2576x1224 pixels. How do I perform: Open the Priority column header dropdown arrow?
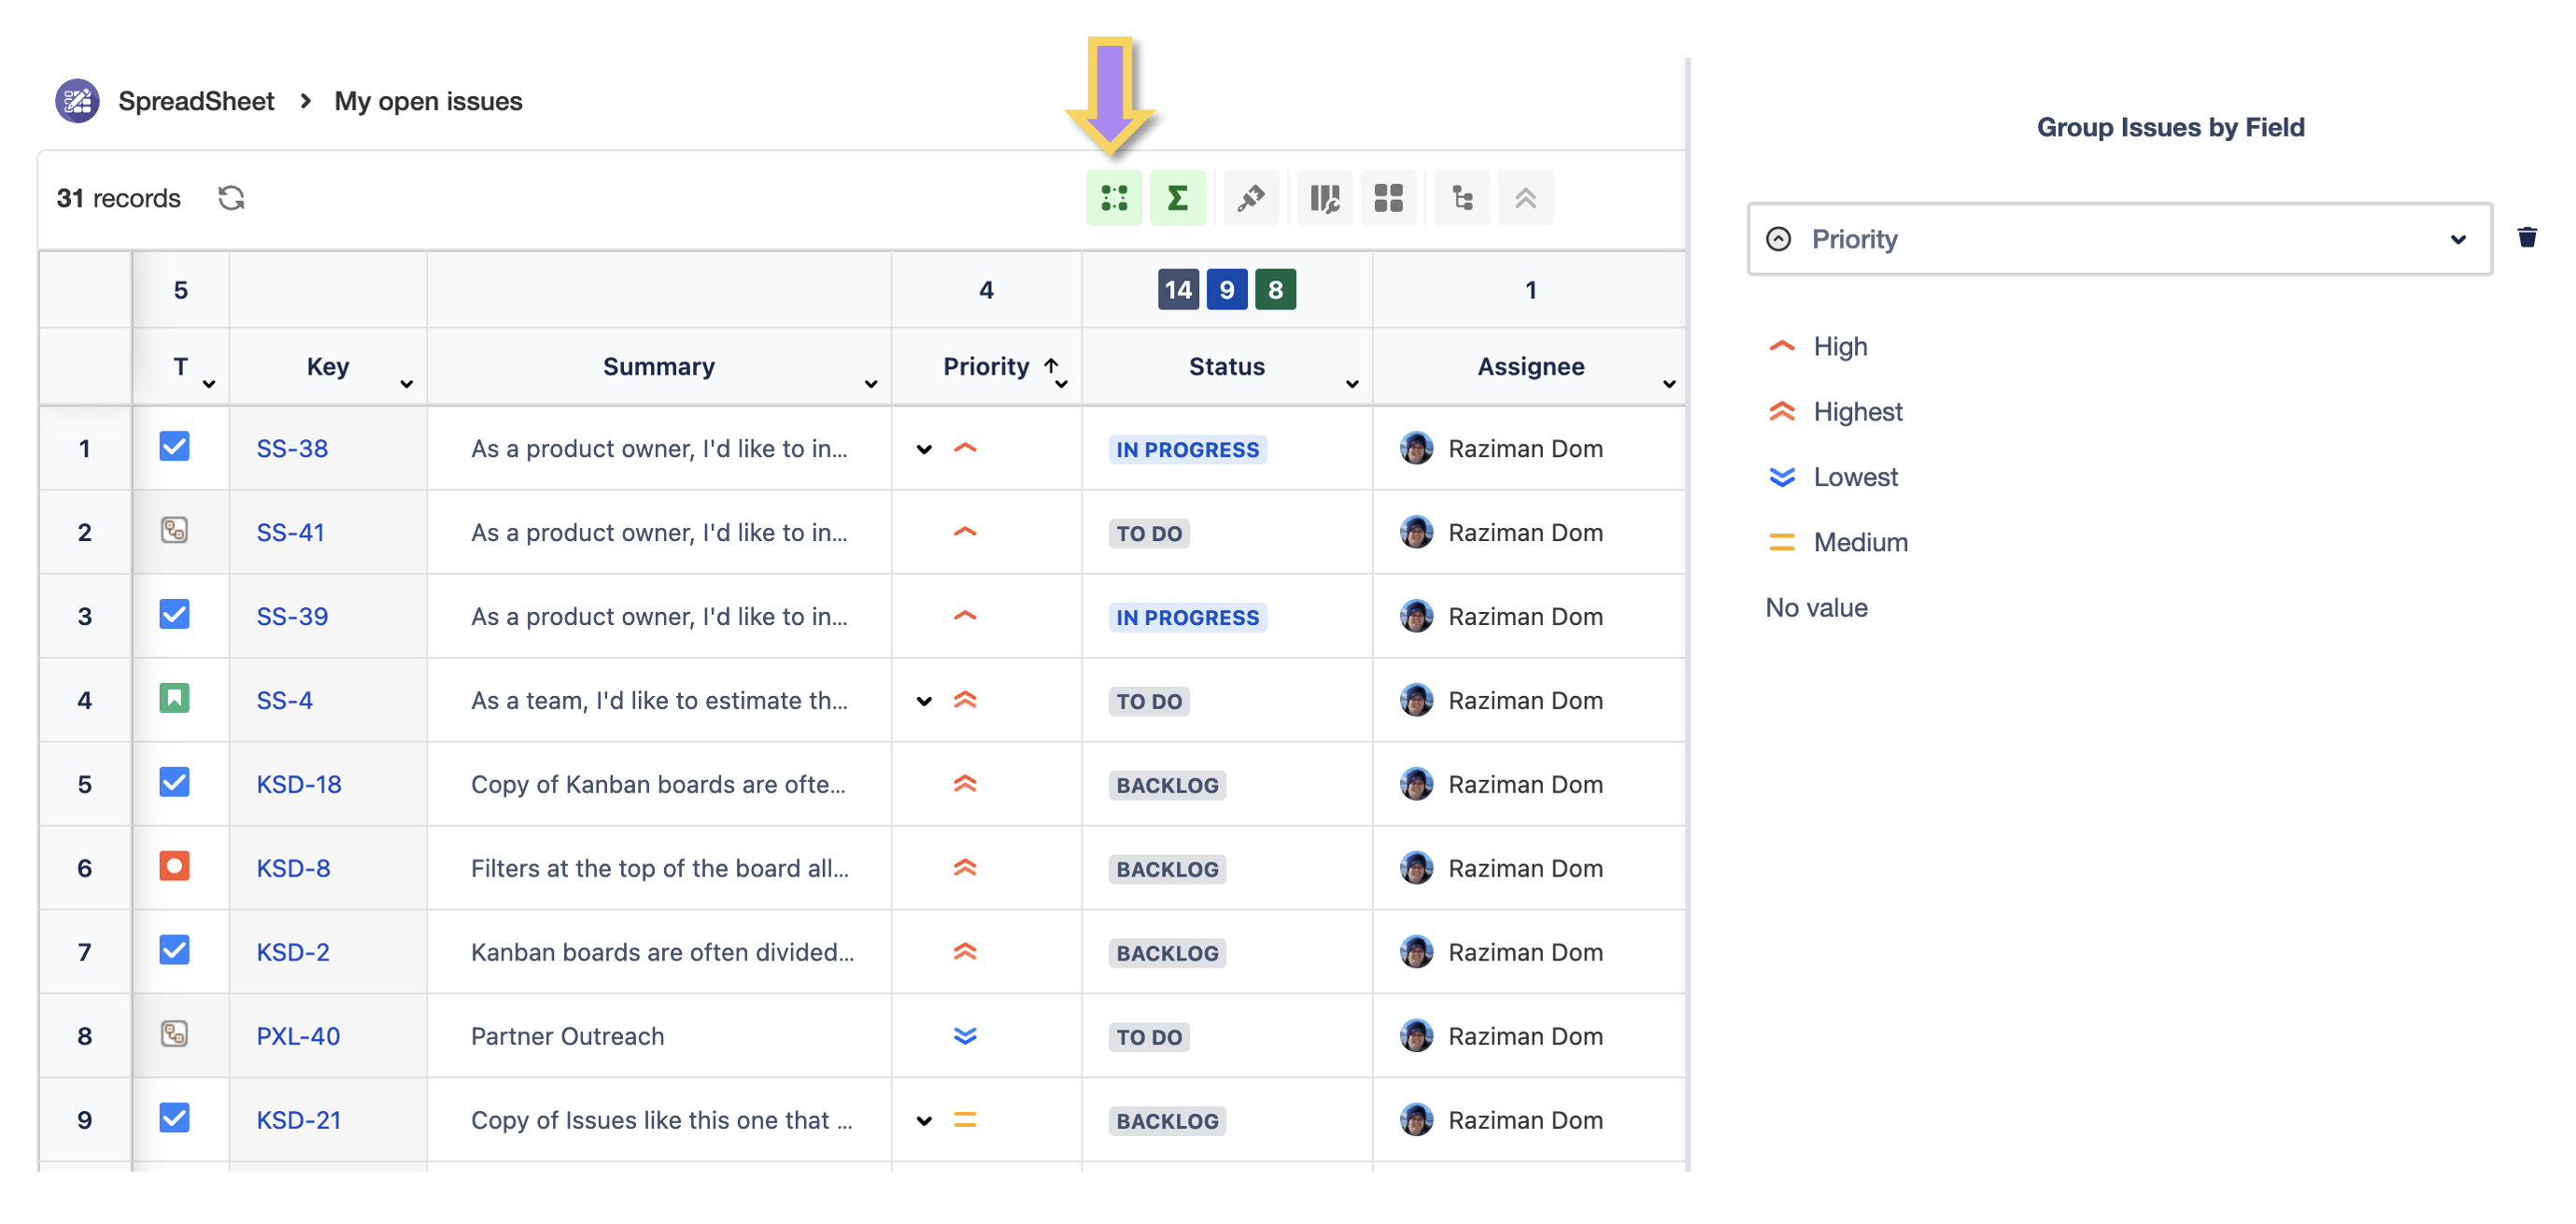[x=1061, y=384]
